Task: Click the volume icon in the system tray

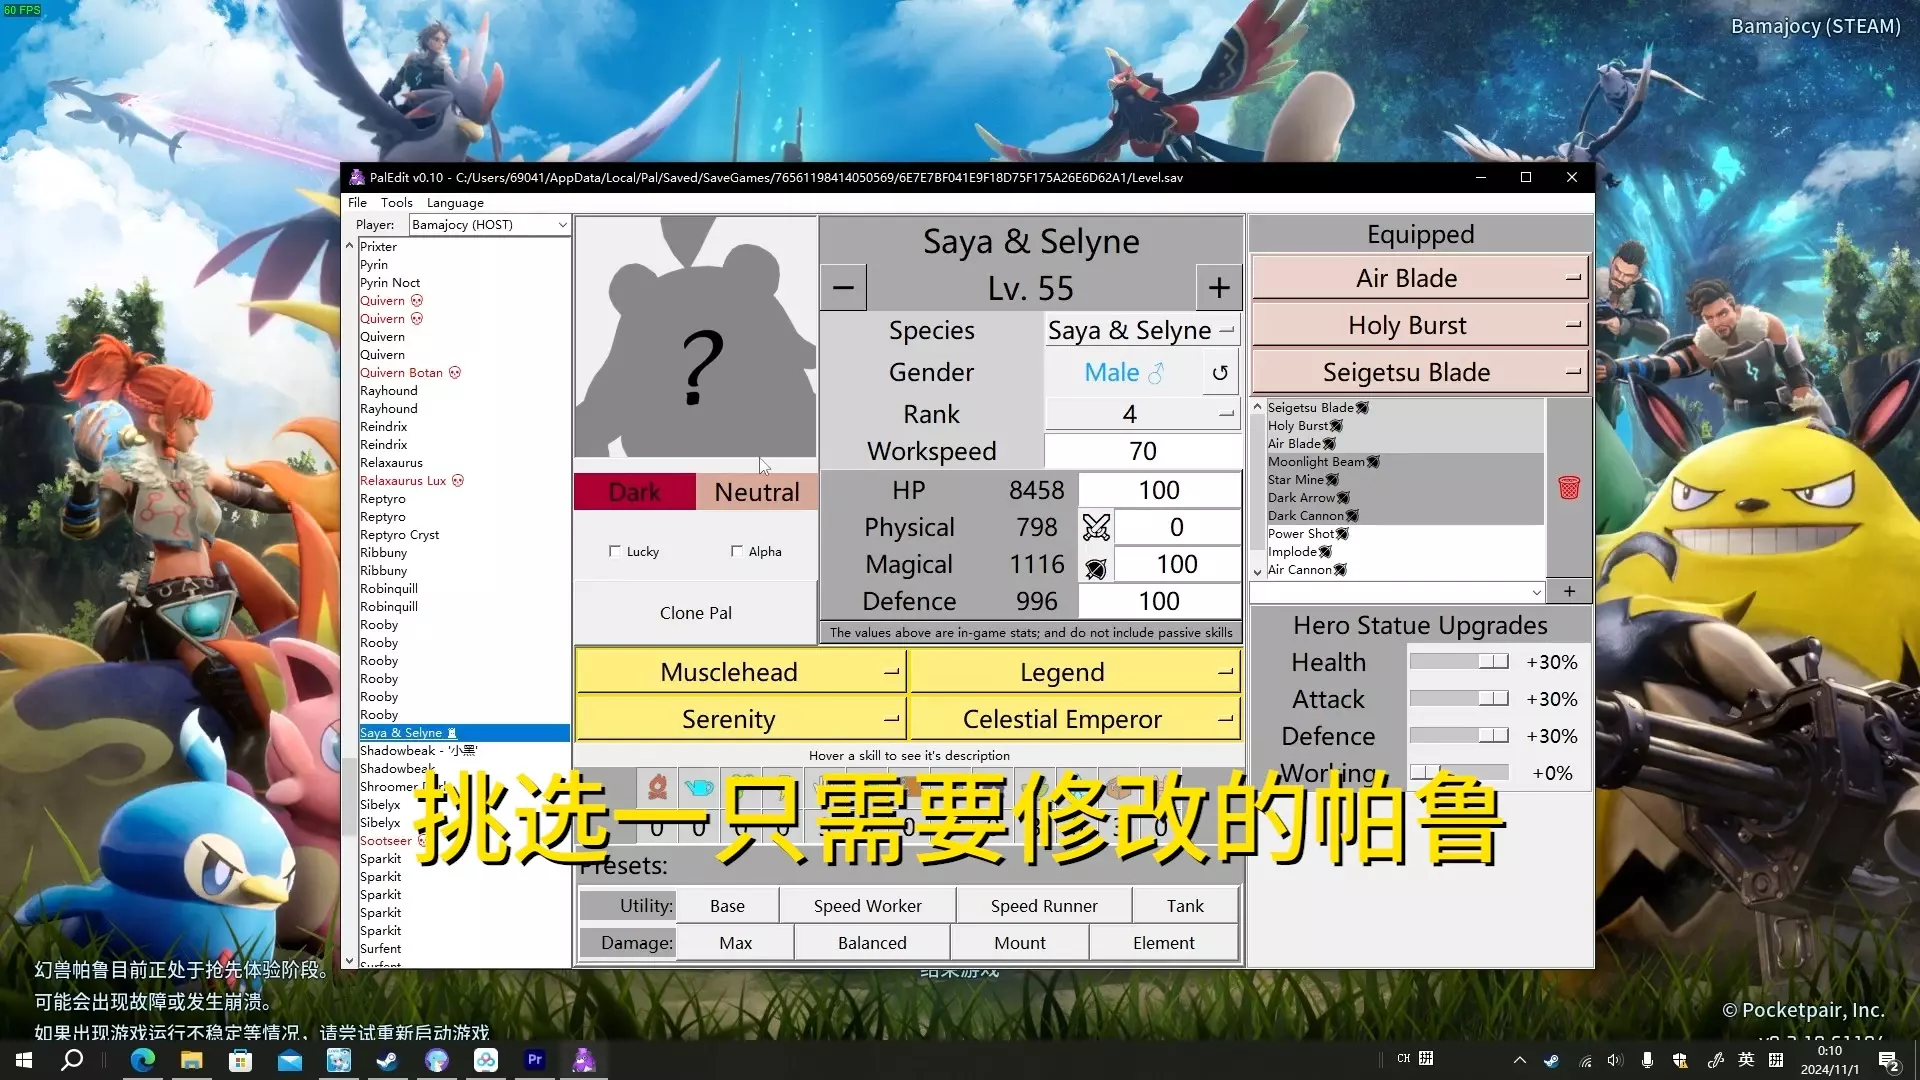Action: (x=1615, y=1060)
